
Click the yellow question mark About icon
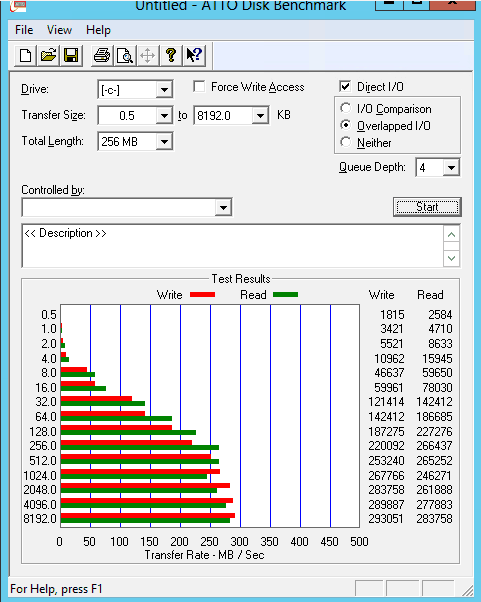[171, 56]
